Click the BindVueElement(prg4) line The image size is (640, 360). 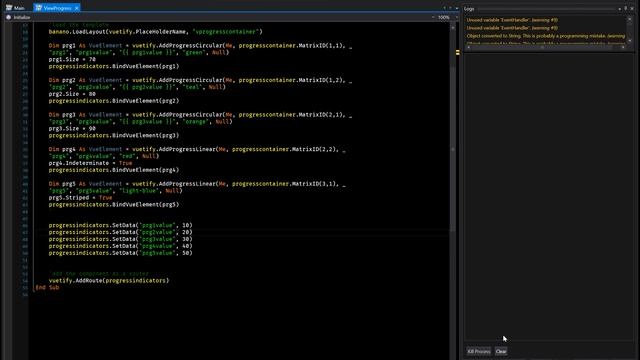(113, 170)
